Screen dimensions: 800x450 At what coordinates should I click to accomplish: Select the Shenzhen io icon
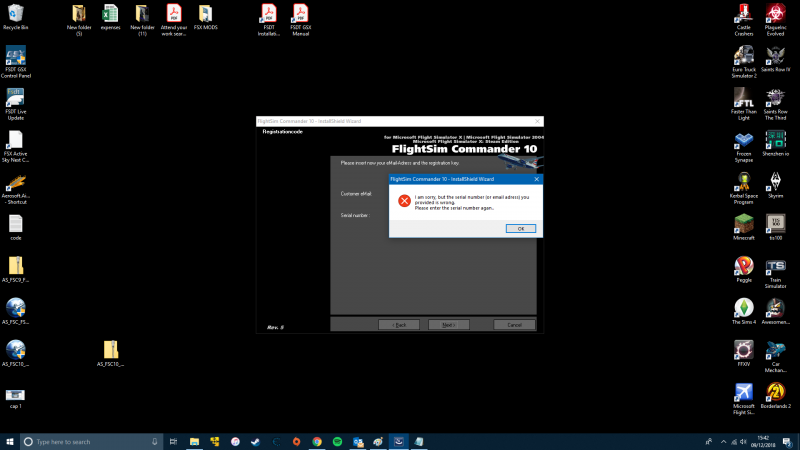(x=775, y=143)
